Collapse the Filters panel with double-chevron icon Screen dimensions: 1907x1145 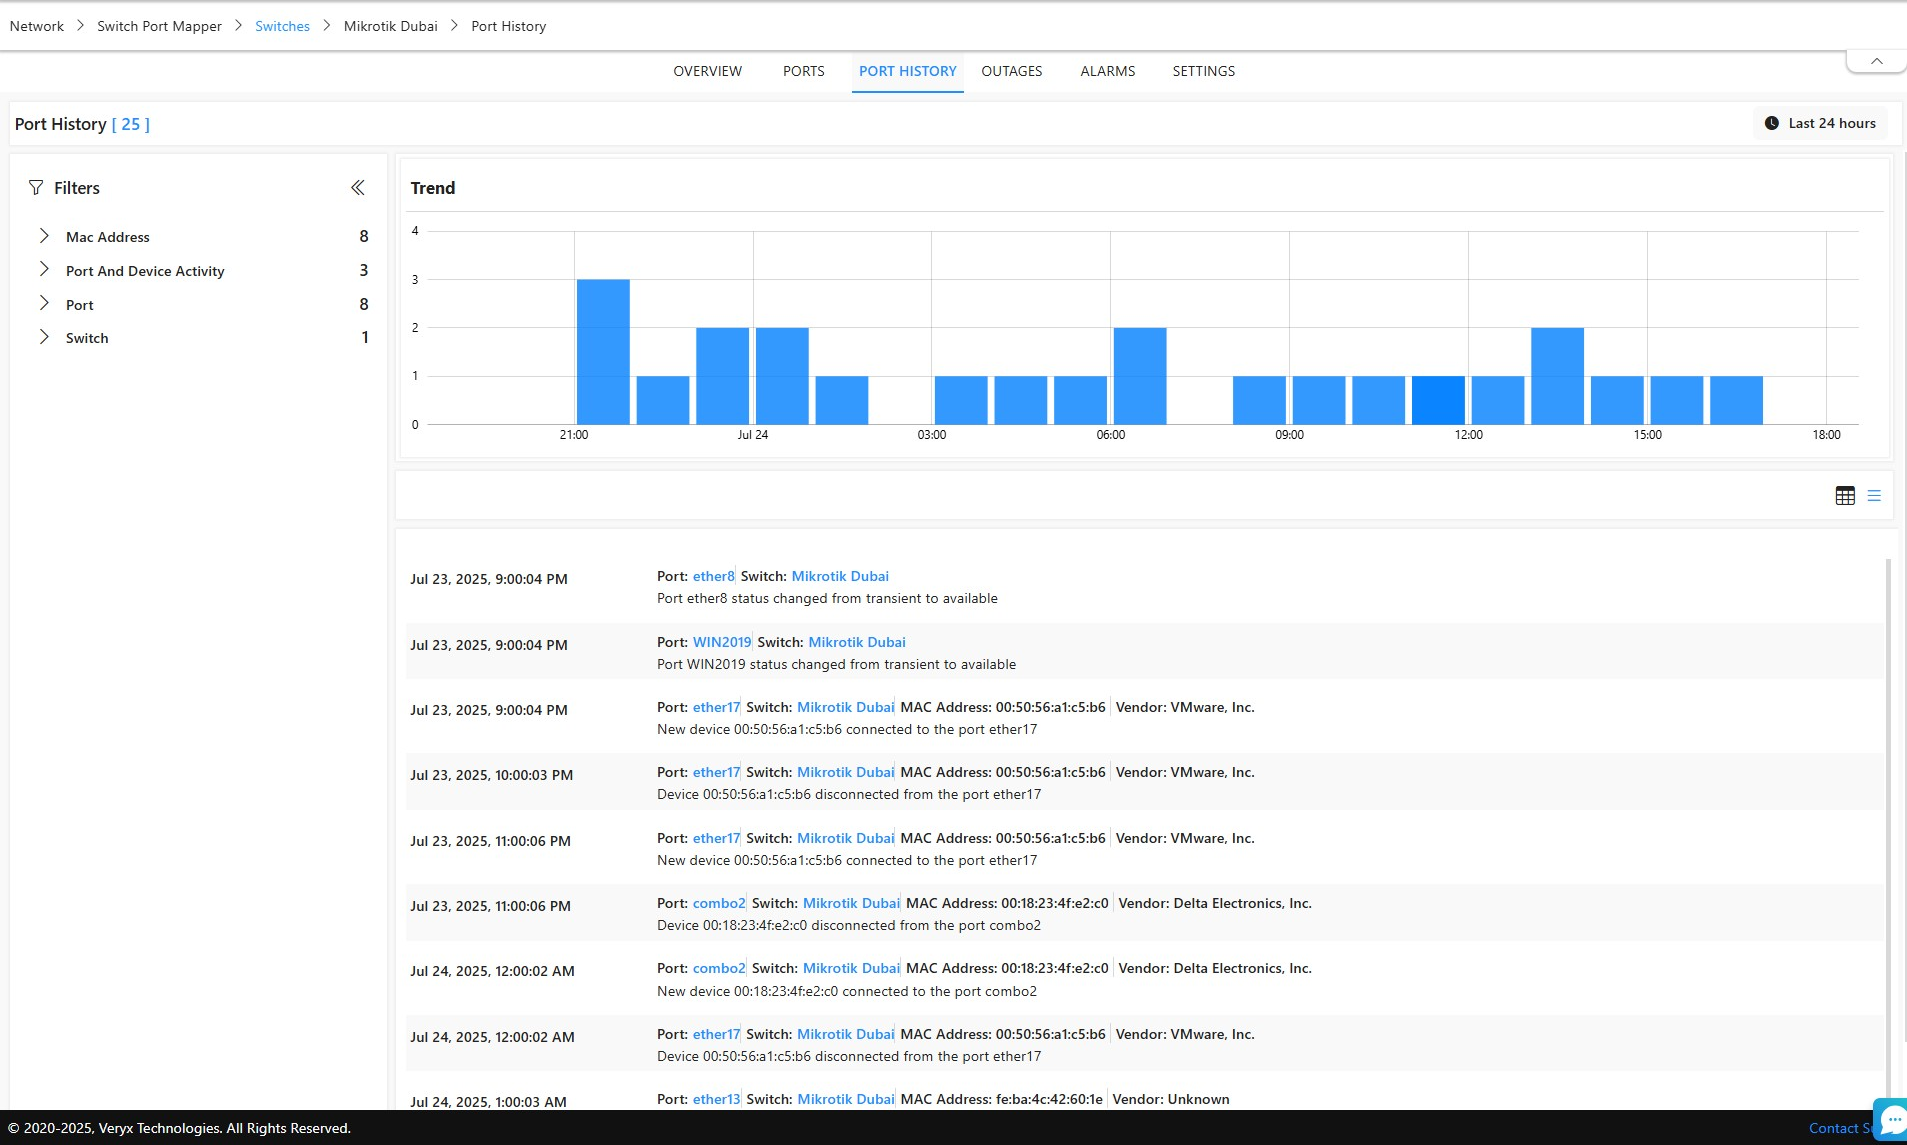(357, 188)
